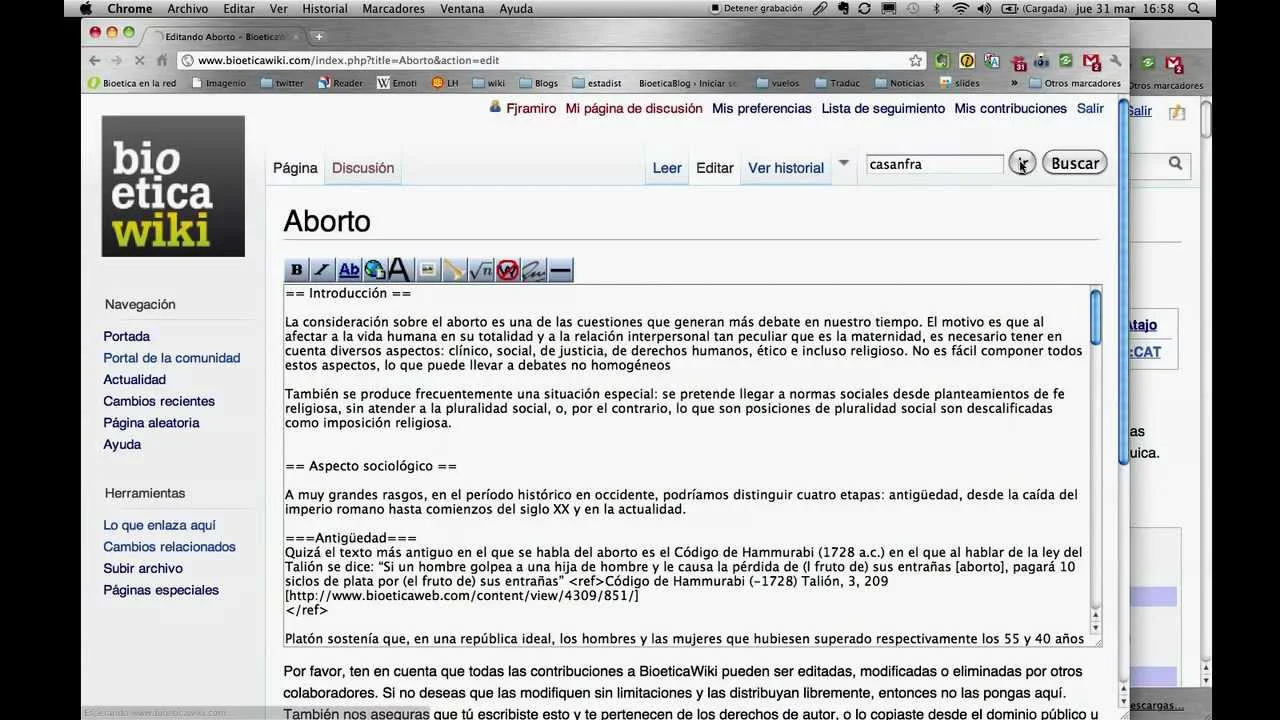Insert a math formula with the square-root icon

click(481, 270)
